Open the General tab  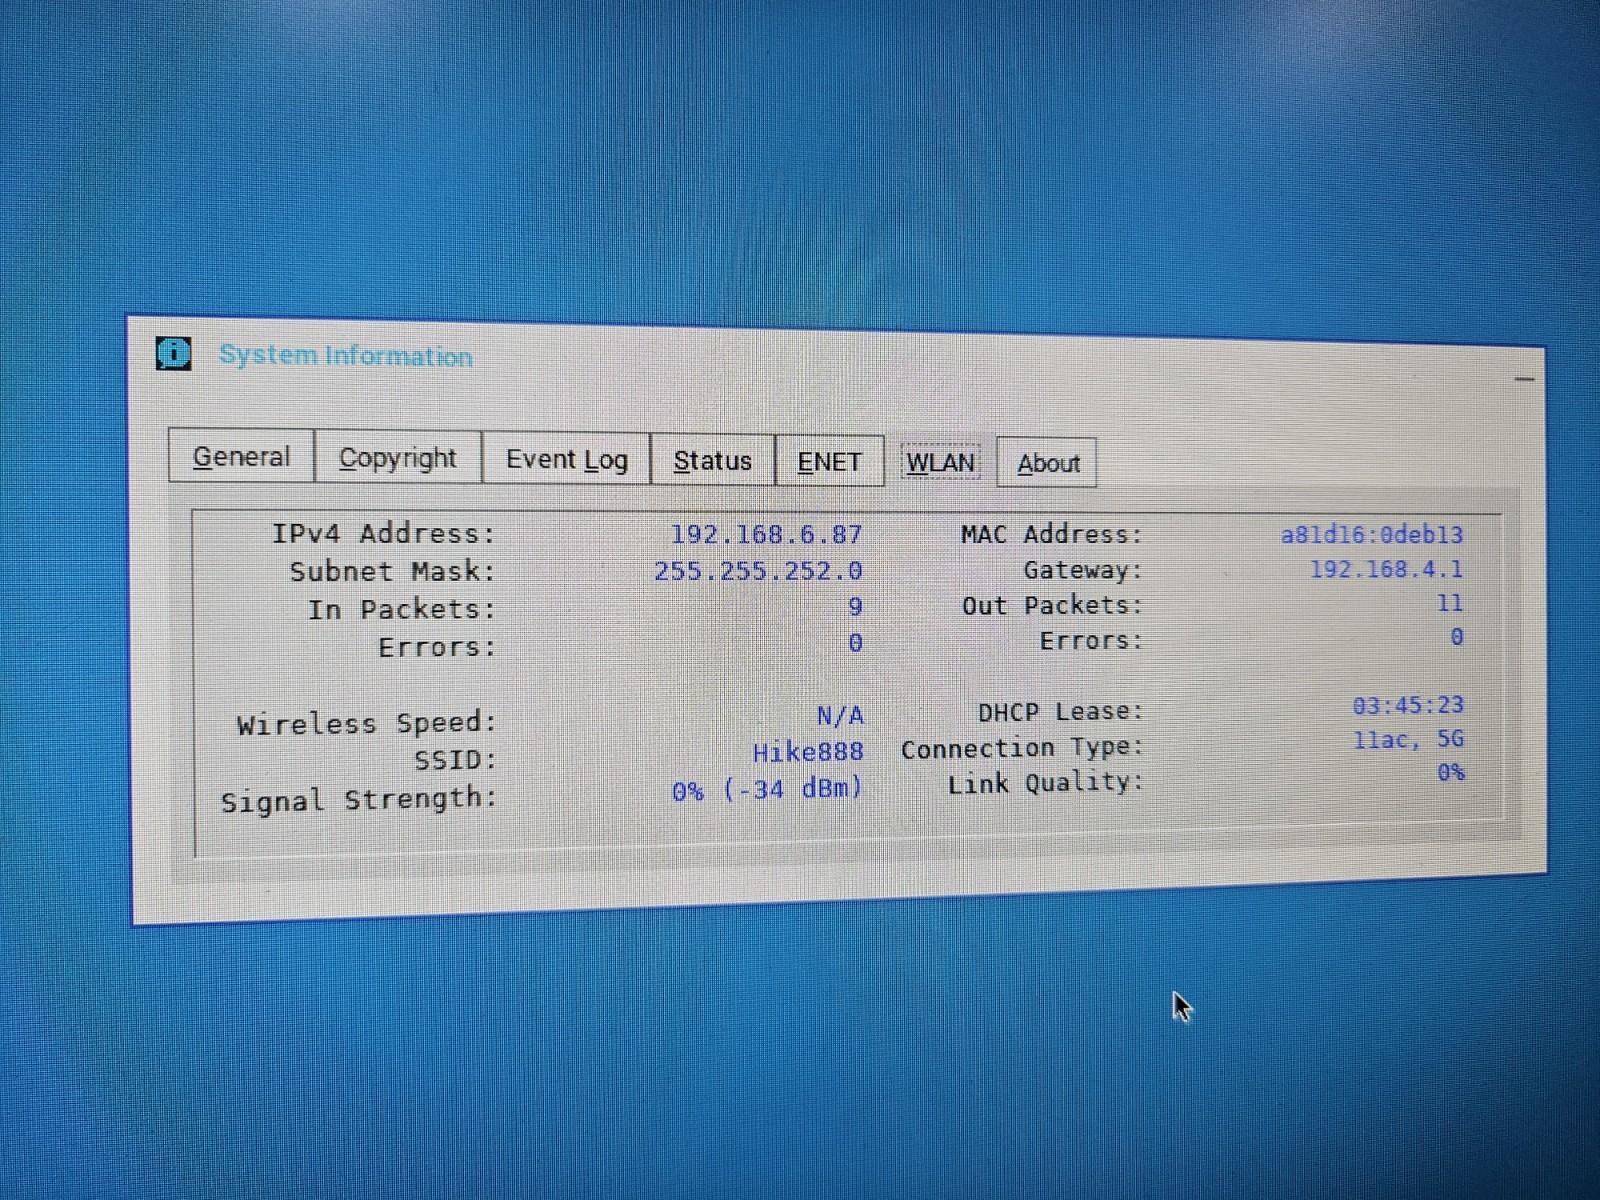[241, 456]
